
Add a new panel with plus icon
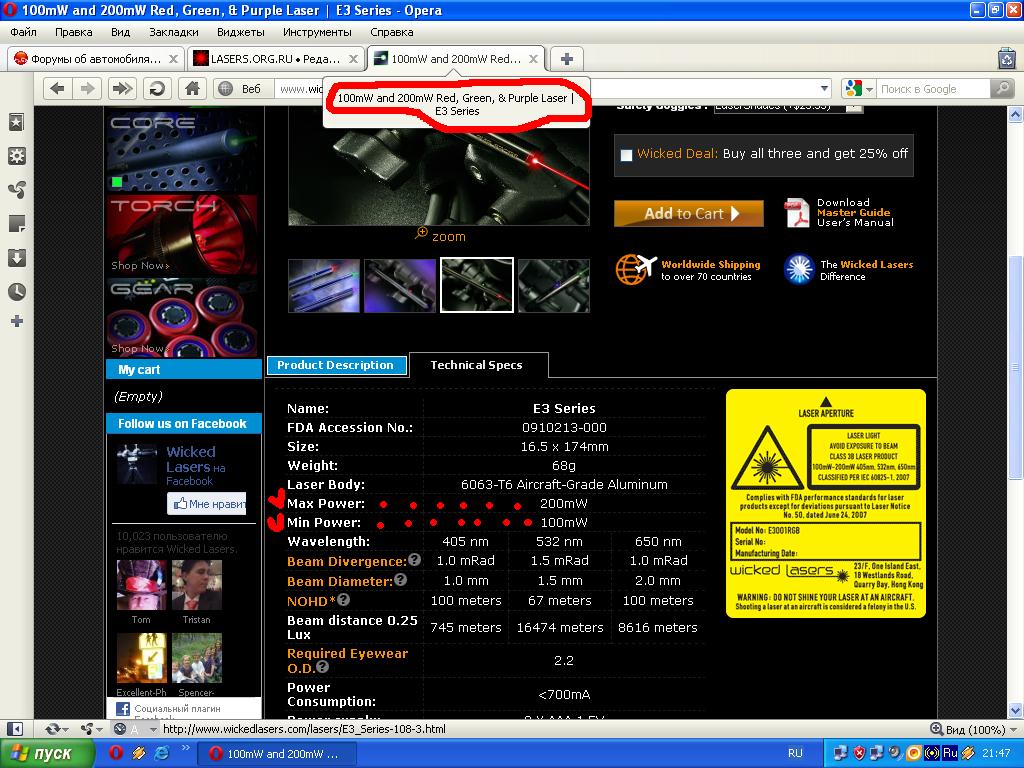click(x=17, y=321)
